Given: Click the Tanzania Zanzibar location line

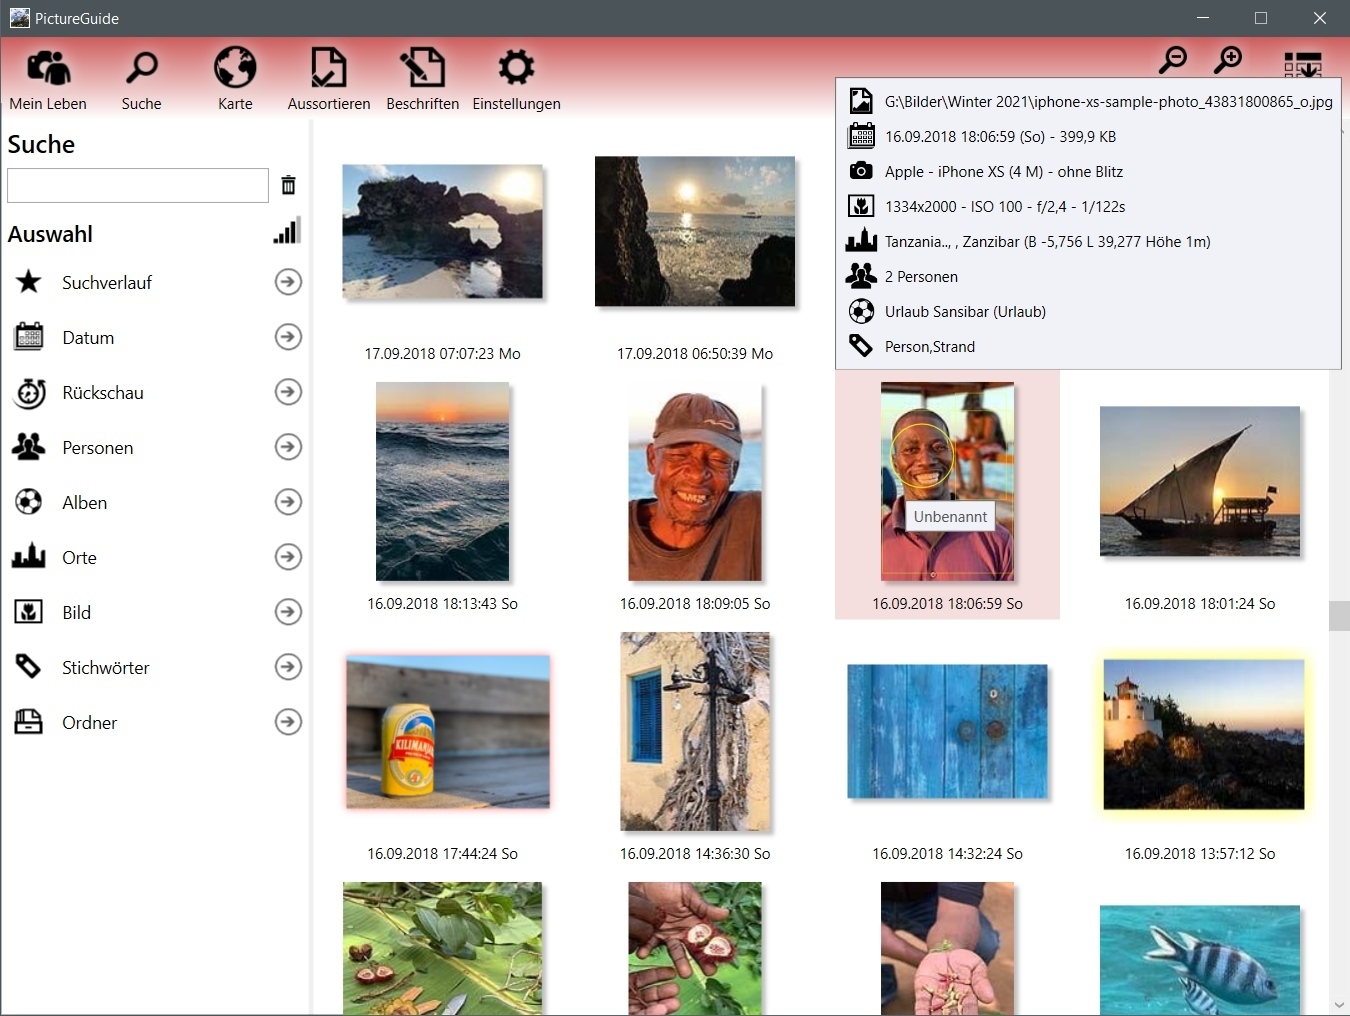Looking at the screenshot, I should pos(1047,242).
